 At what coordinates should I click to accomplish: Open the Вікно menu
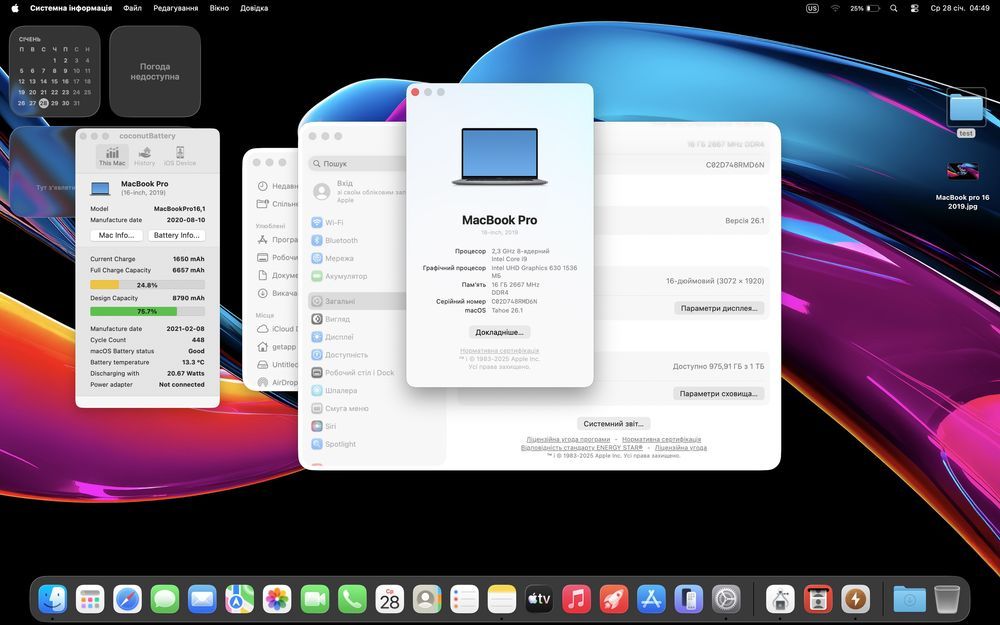pos(219,8)
